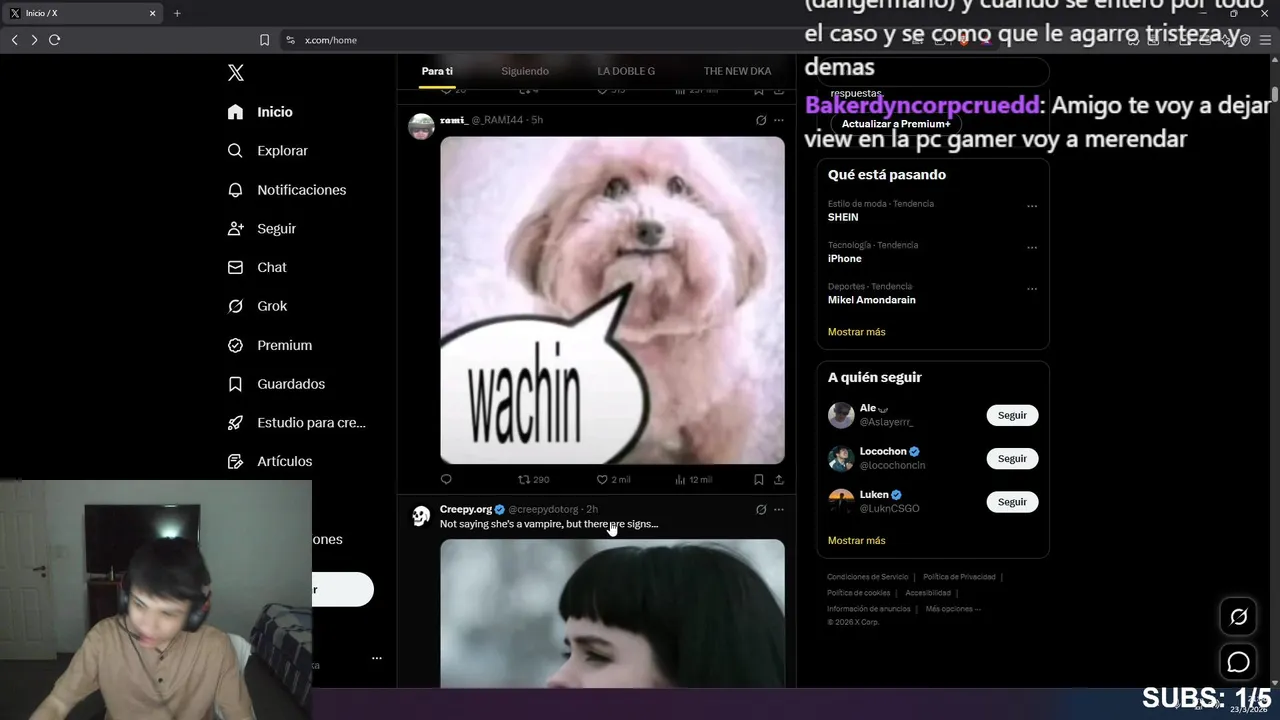Go to Inicio in the sidebar
This screenshot has height=720, width=1280.
tap(260, 112)
